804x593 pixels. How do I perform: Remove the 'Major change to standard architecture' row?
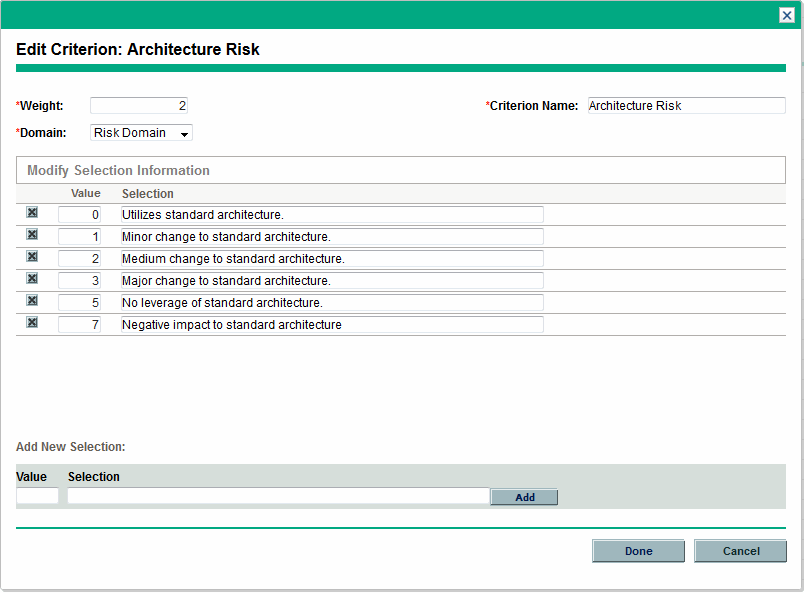coord(32,279)
